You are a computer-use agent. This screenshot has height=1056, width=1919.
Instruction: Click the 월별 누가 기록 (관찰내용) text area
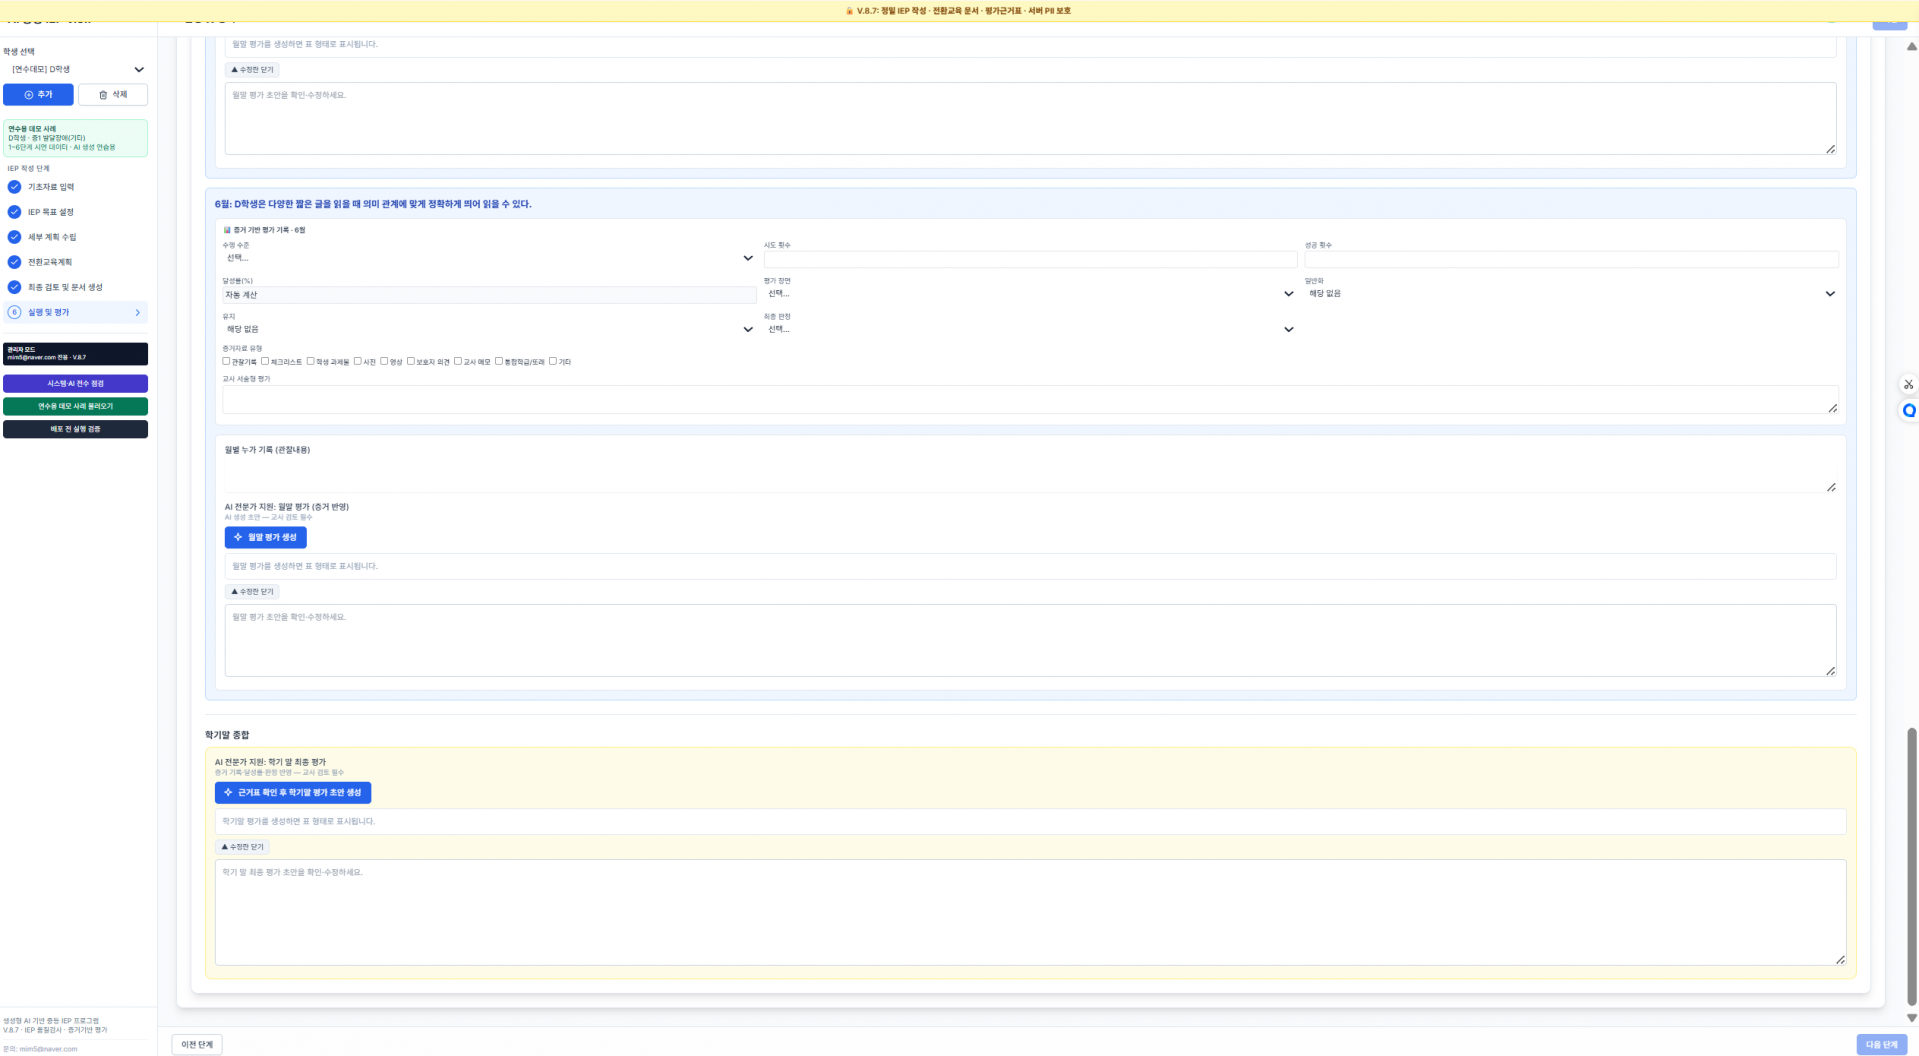tap(1030, 475)
